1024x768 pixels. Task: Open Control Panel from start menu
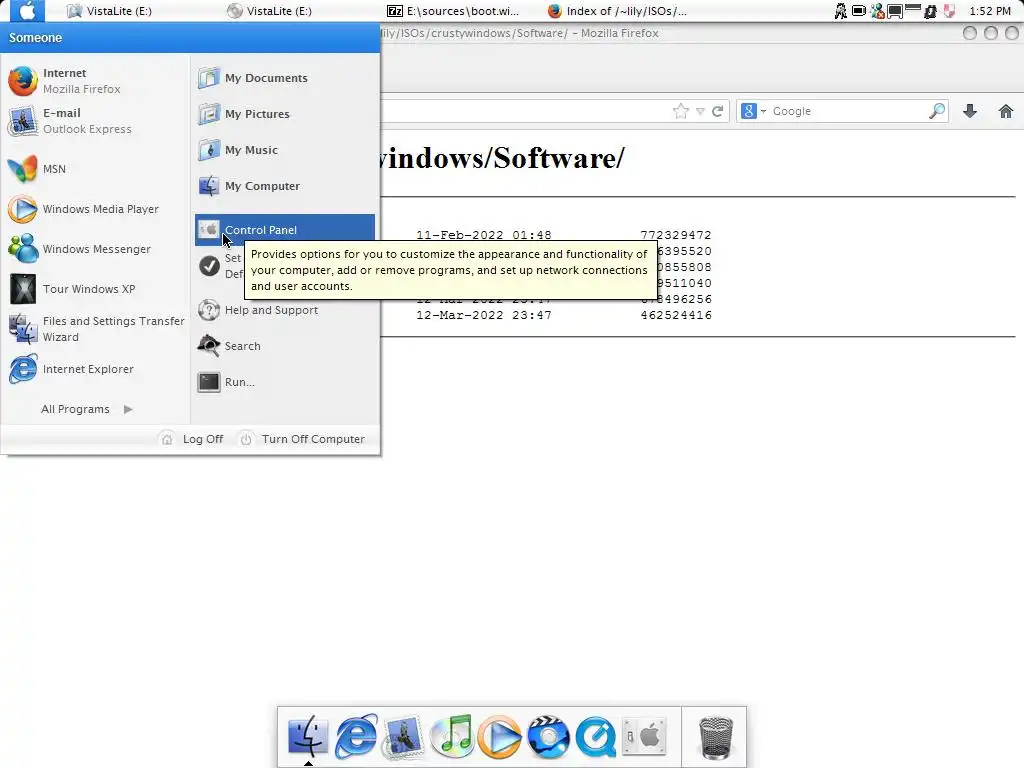pos(285,230)
